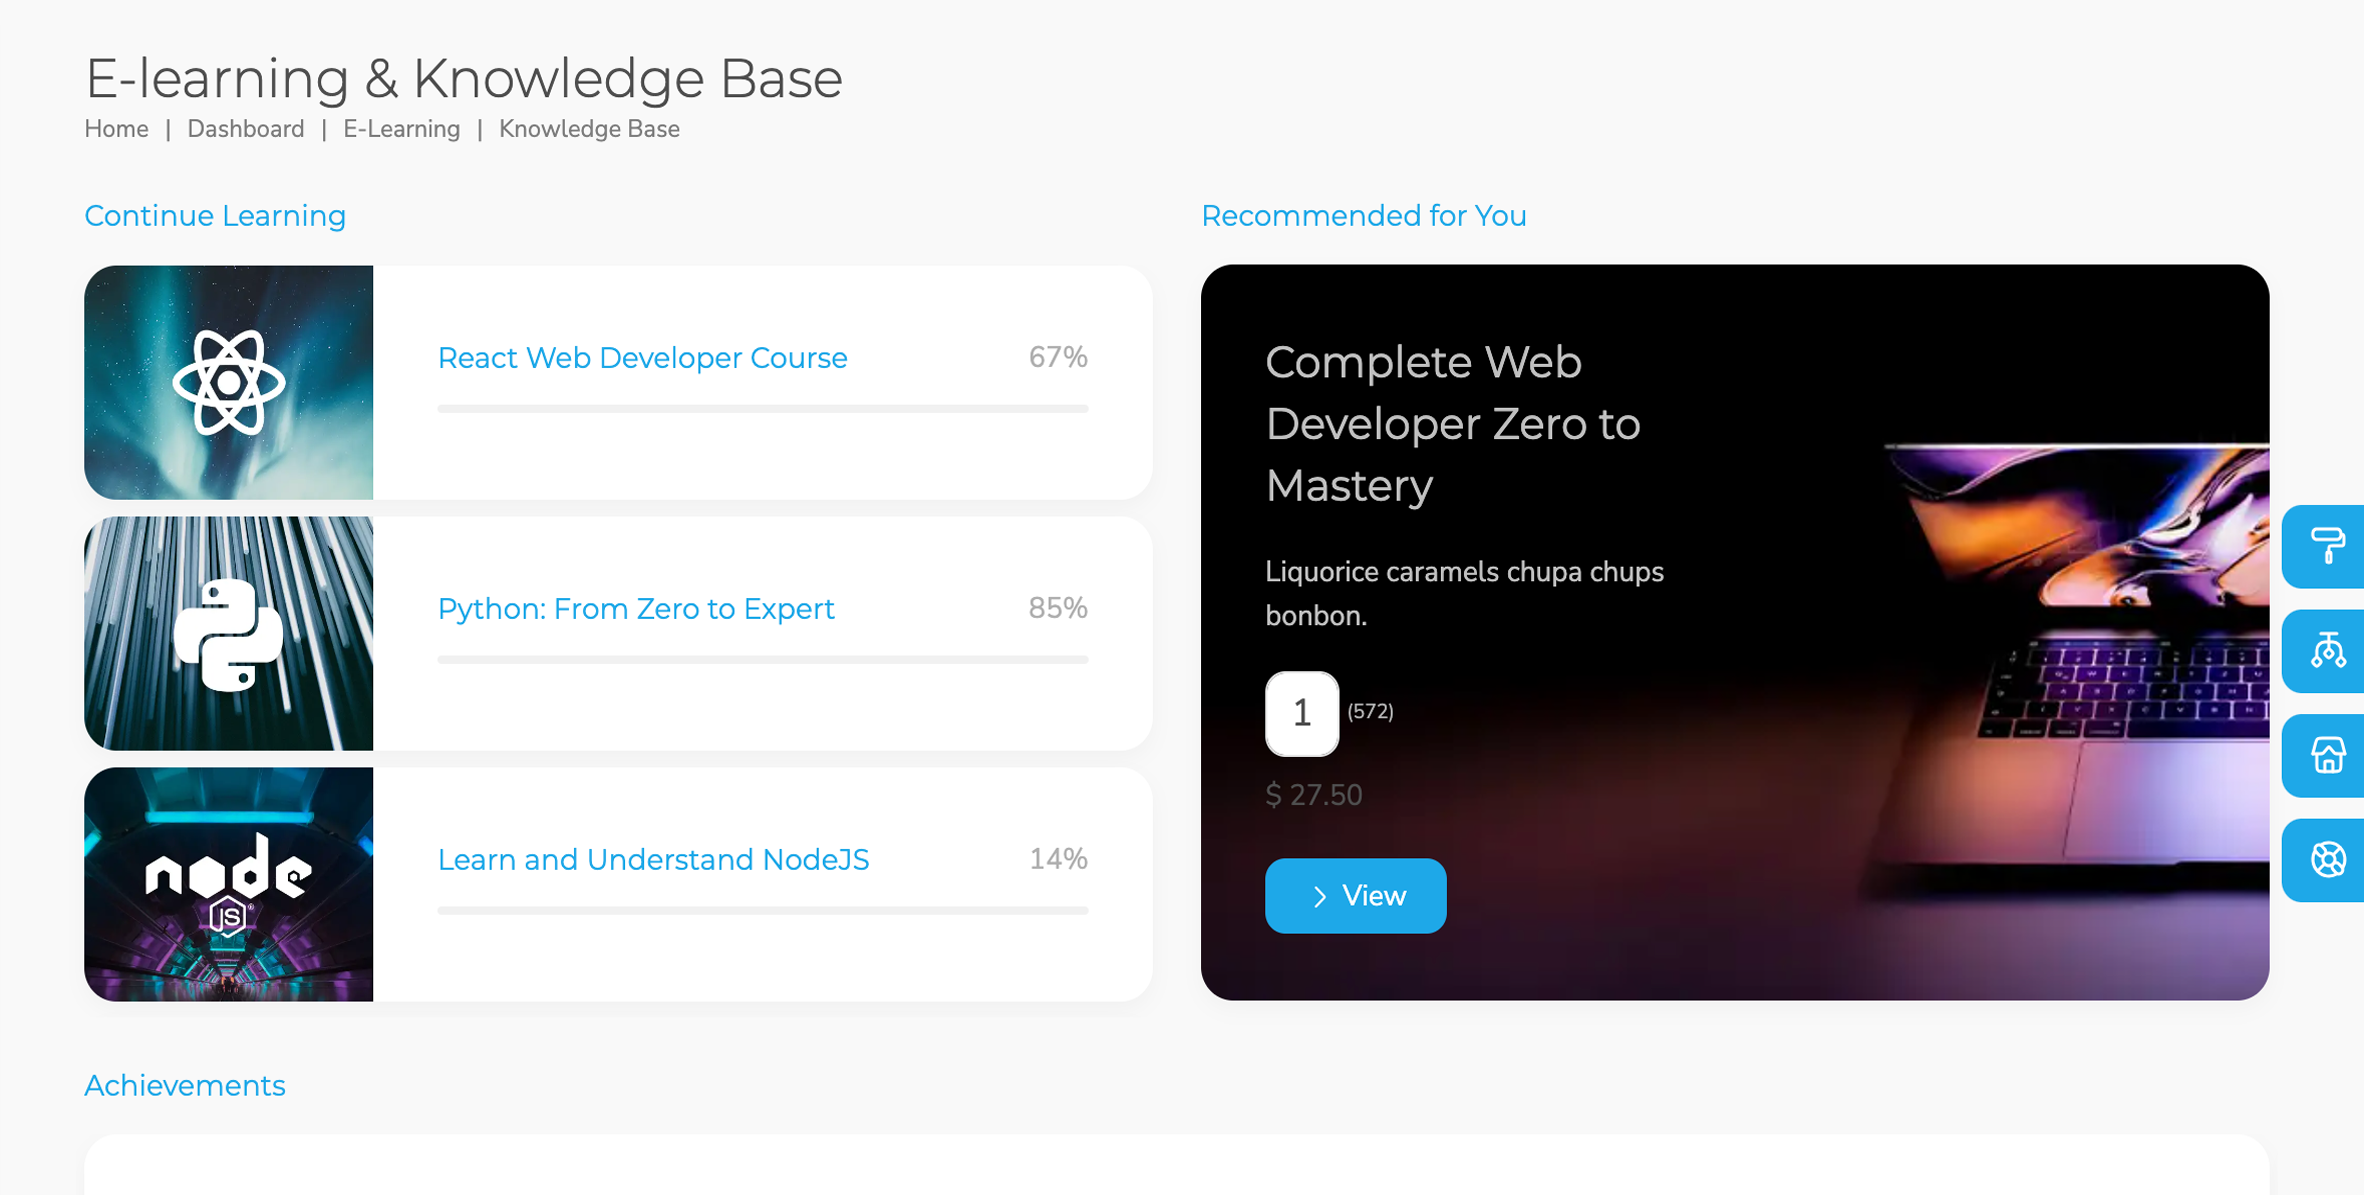Click the NodeJS course progress bar
This screenshot has height=1195, width=2364.
pos(762,911)
